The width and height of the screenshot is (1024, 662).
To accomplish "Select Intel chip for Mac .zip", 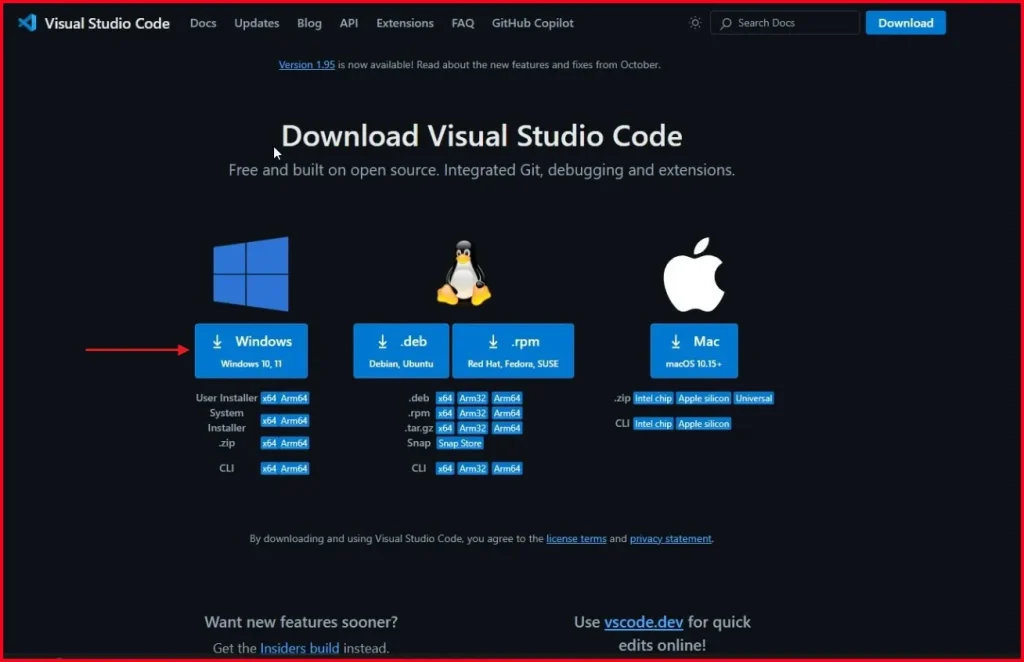I will click(x=653, y=398).
